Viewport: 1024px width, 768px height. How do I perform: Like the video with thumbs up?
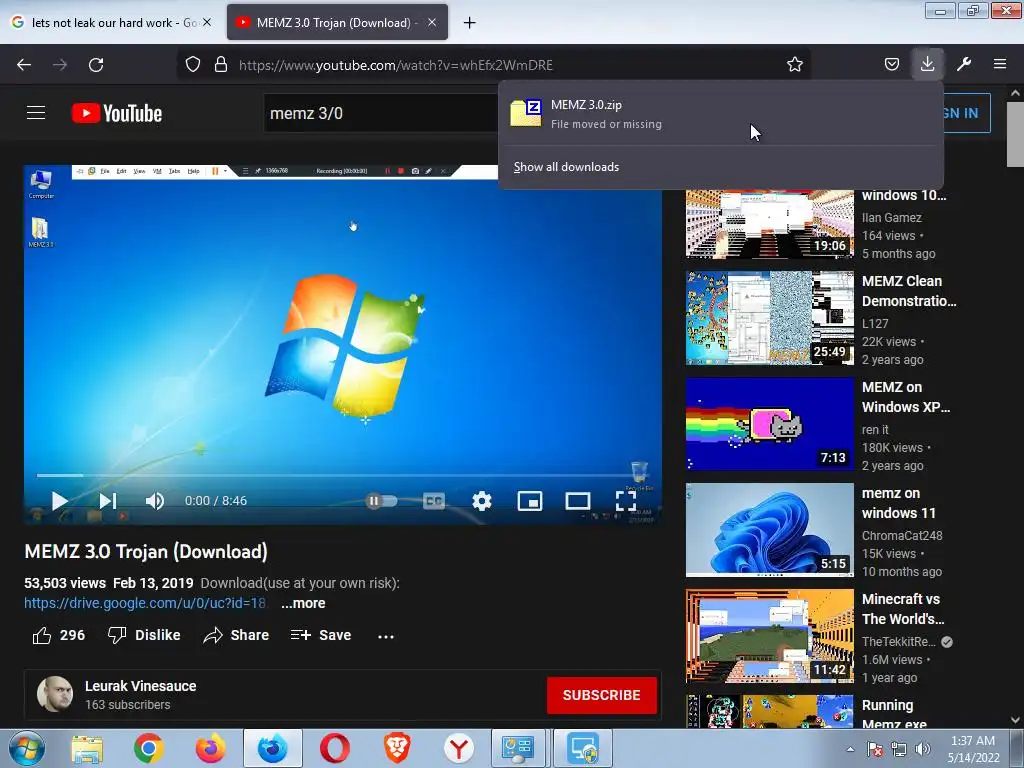pos(58,635)
